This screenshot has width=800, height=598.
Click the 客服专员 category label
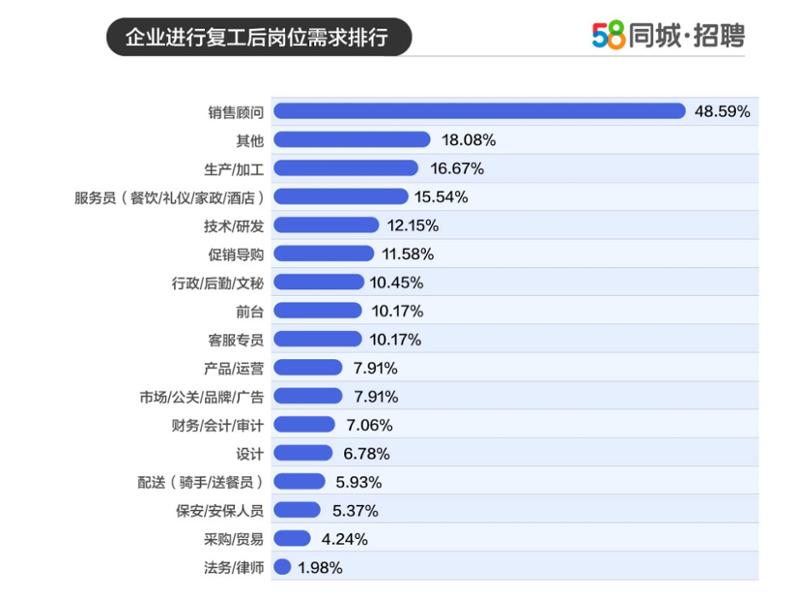(236, 339)
